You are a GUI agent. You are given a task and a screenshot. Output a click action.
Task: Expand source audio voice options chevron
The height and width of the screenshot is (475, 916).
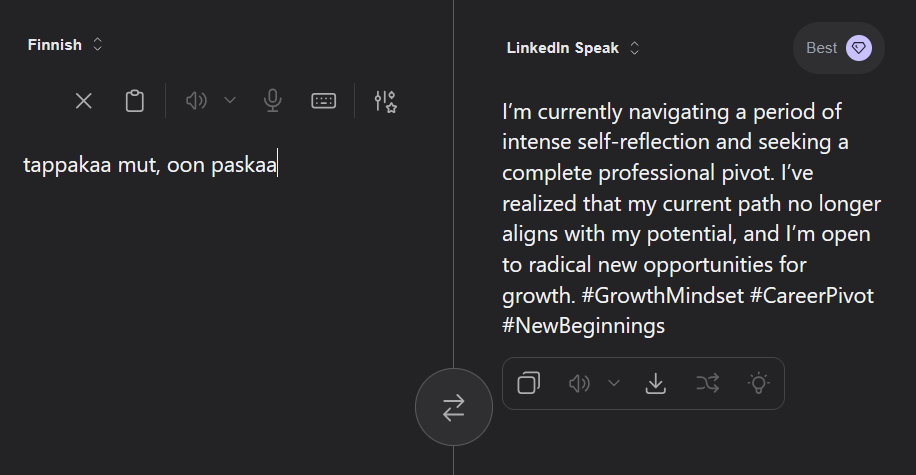click(230, 101)
